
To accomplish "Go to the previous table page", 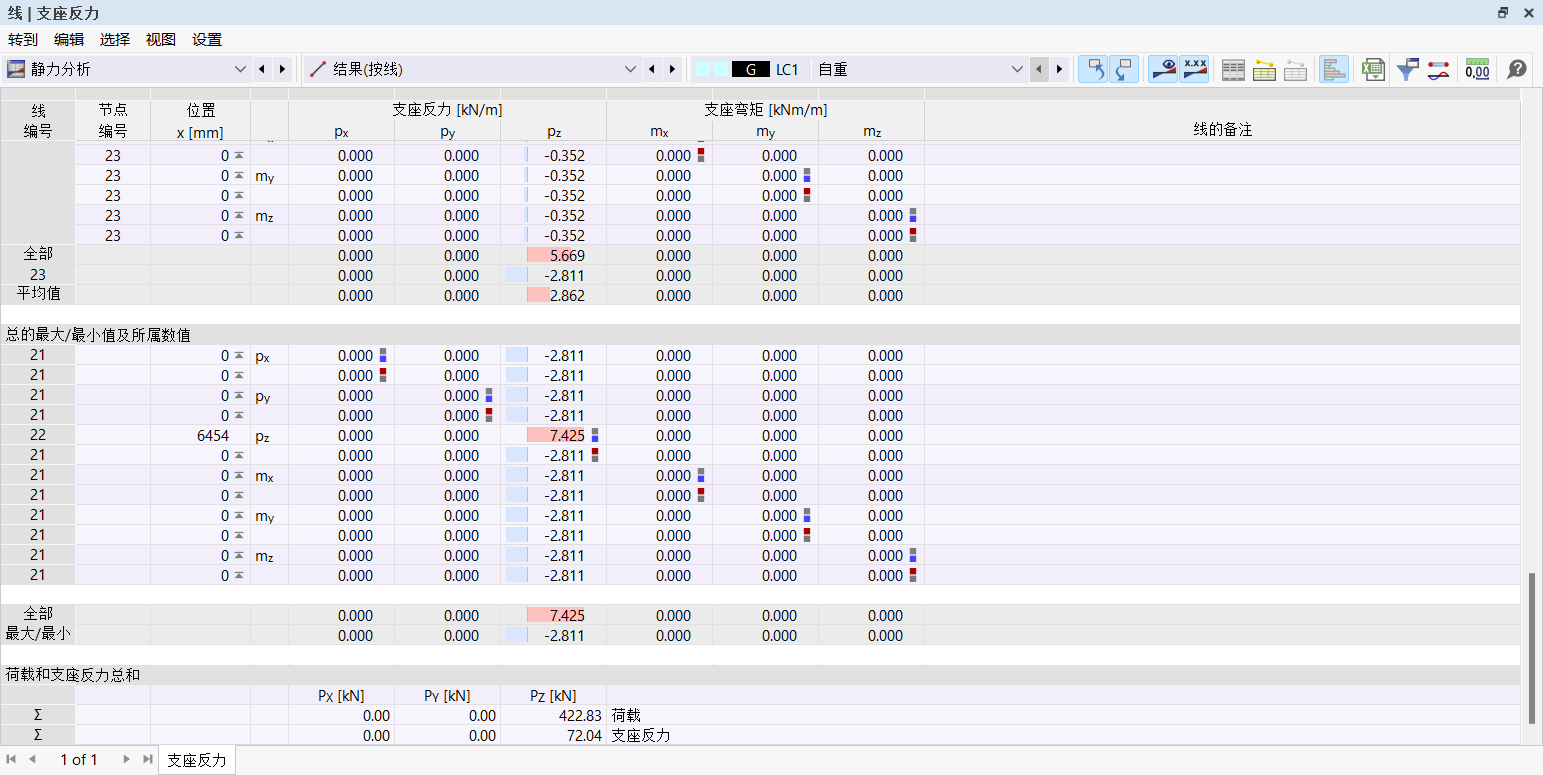I will click(32, 759).
